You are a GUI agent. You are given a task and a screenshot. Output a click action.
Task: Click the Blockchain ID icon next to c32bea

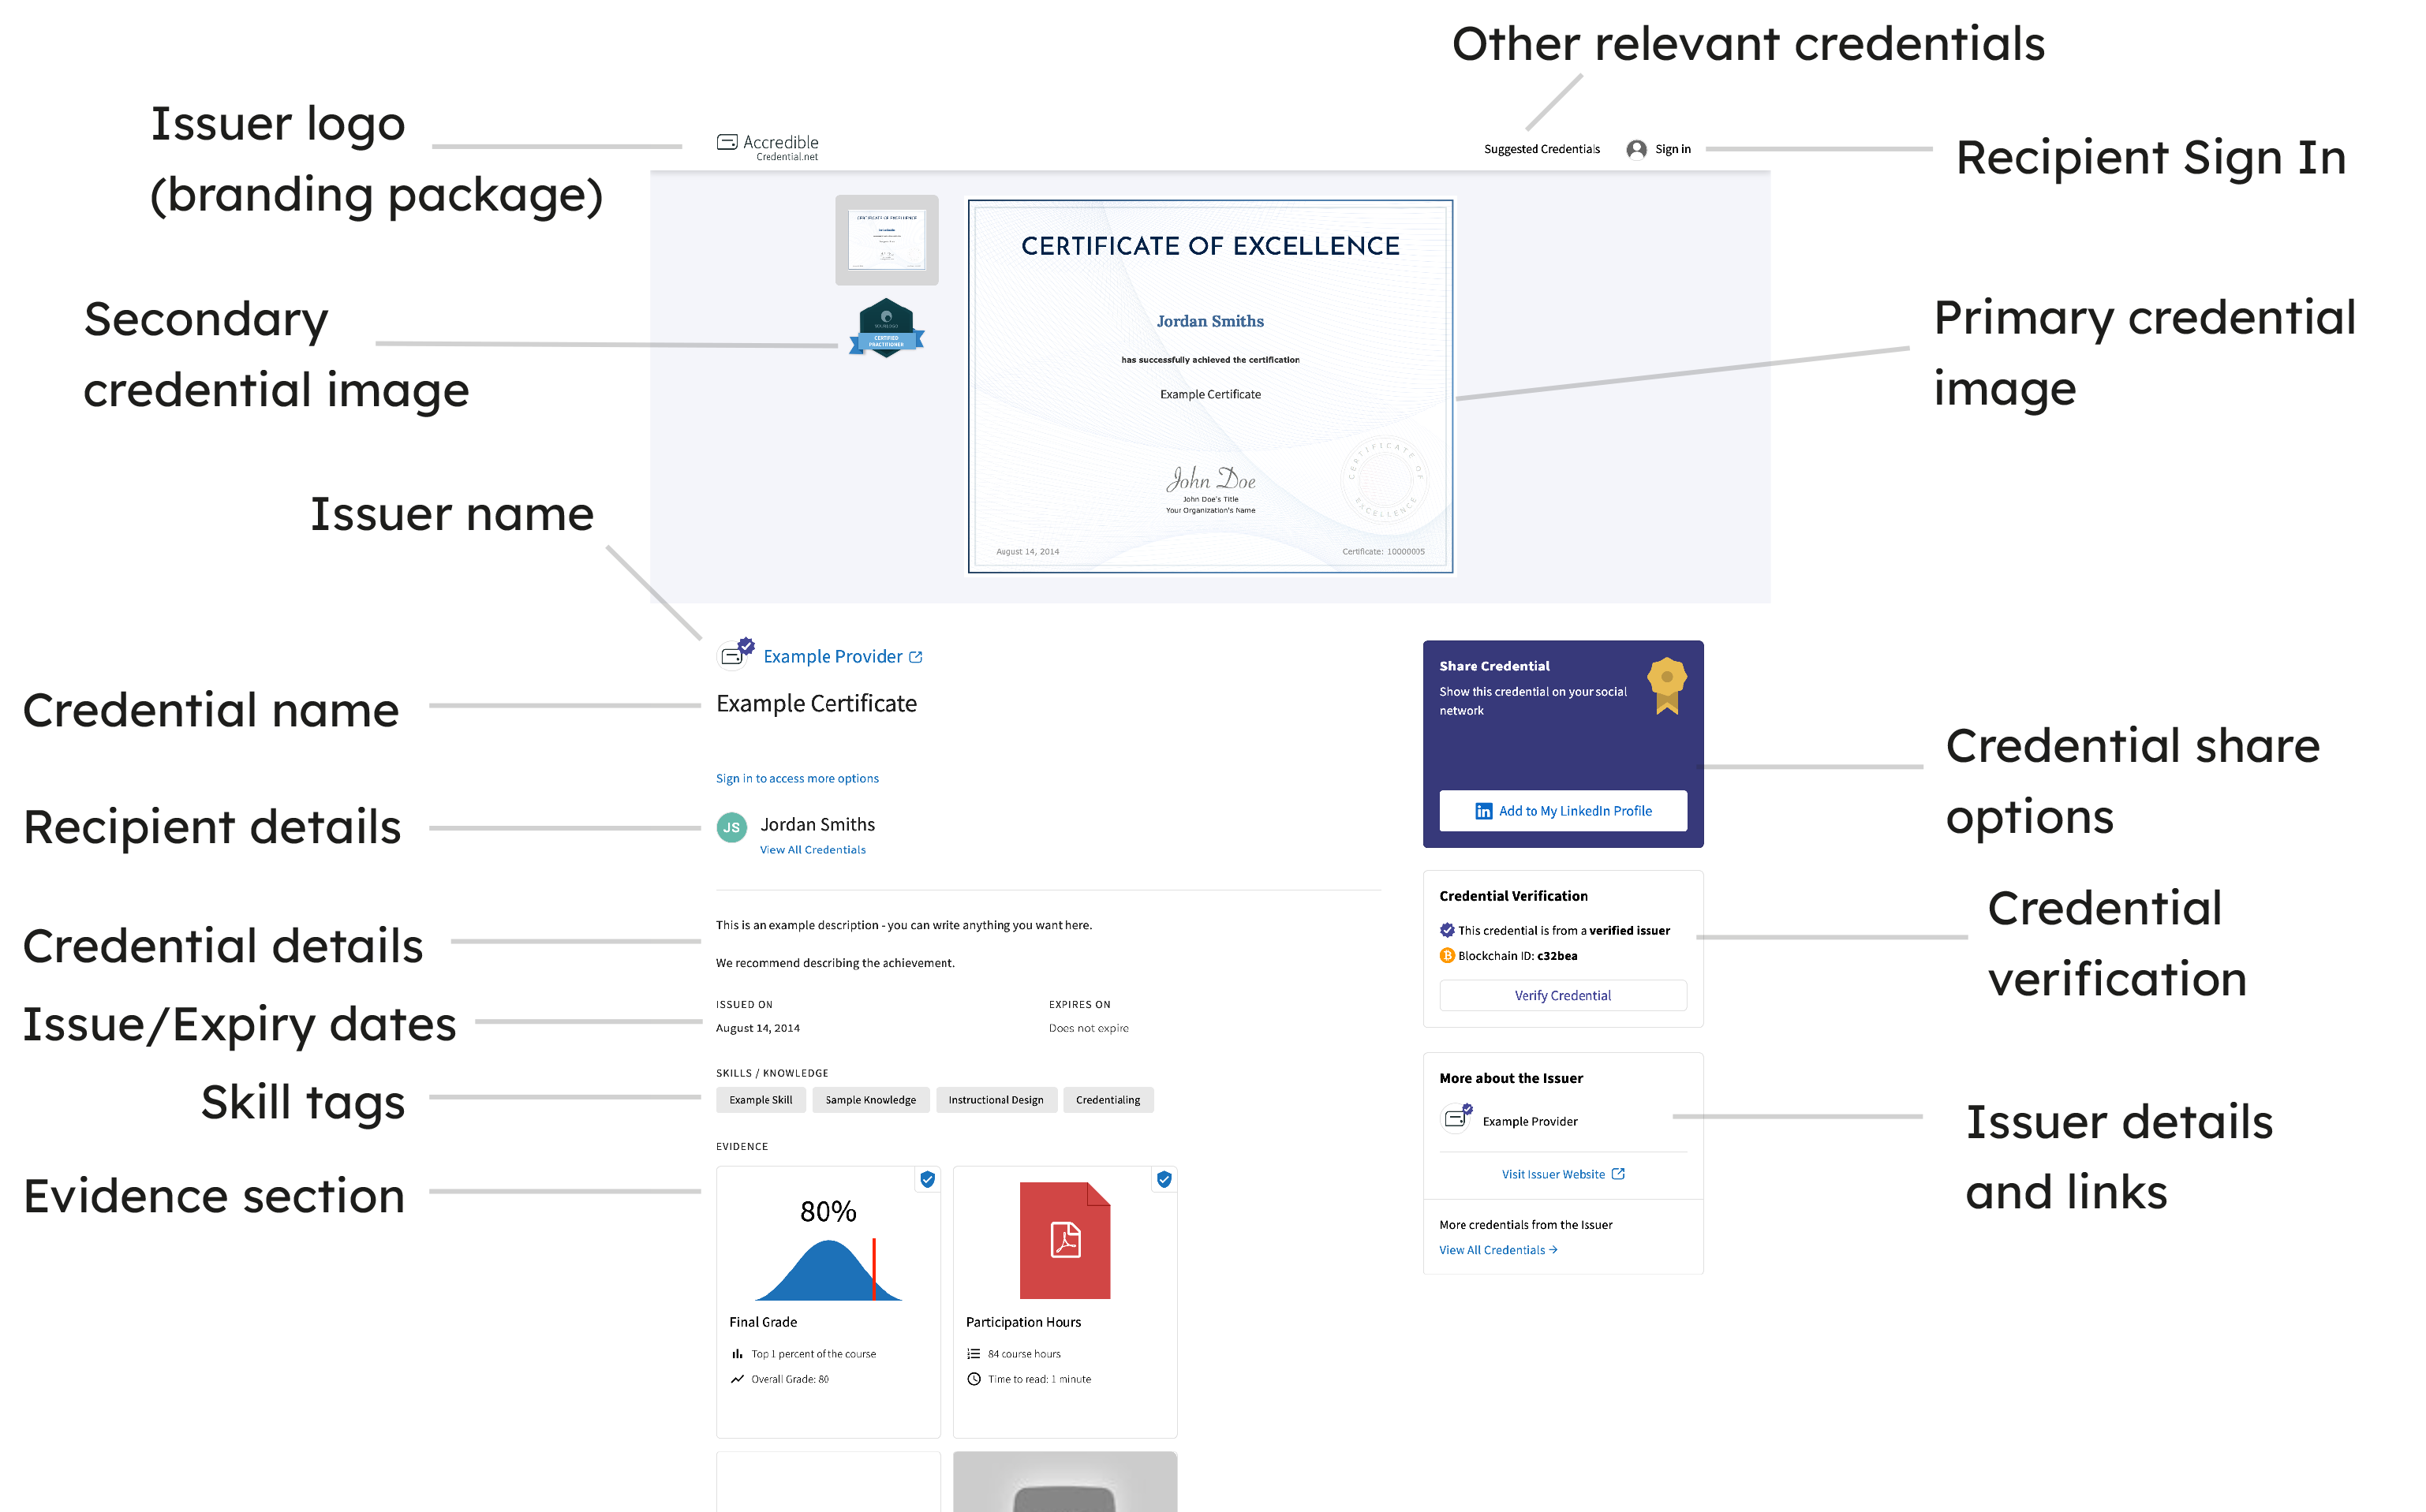pos(1447,956)
